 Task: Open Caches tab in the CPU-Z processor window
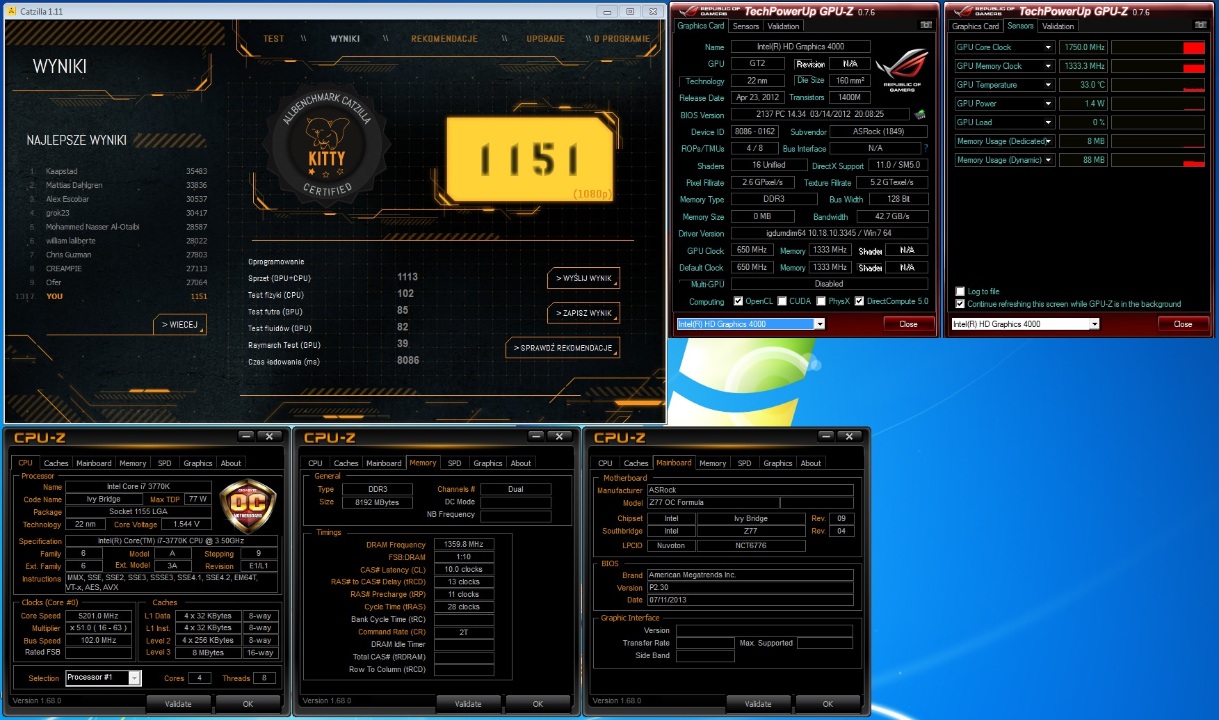coord(56,463)
